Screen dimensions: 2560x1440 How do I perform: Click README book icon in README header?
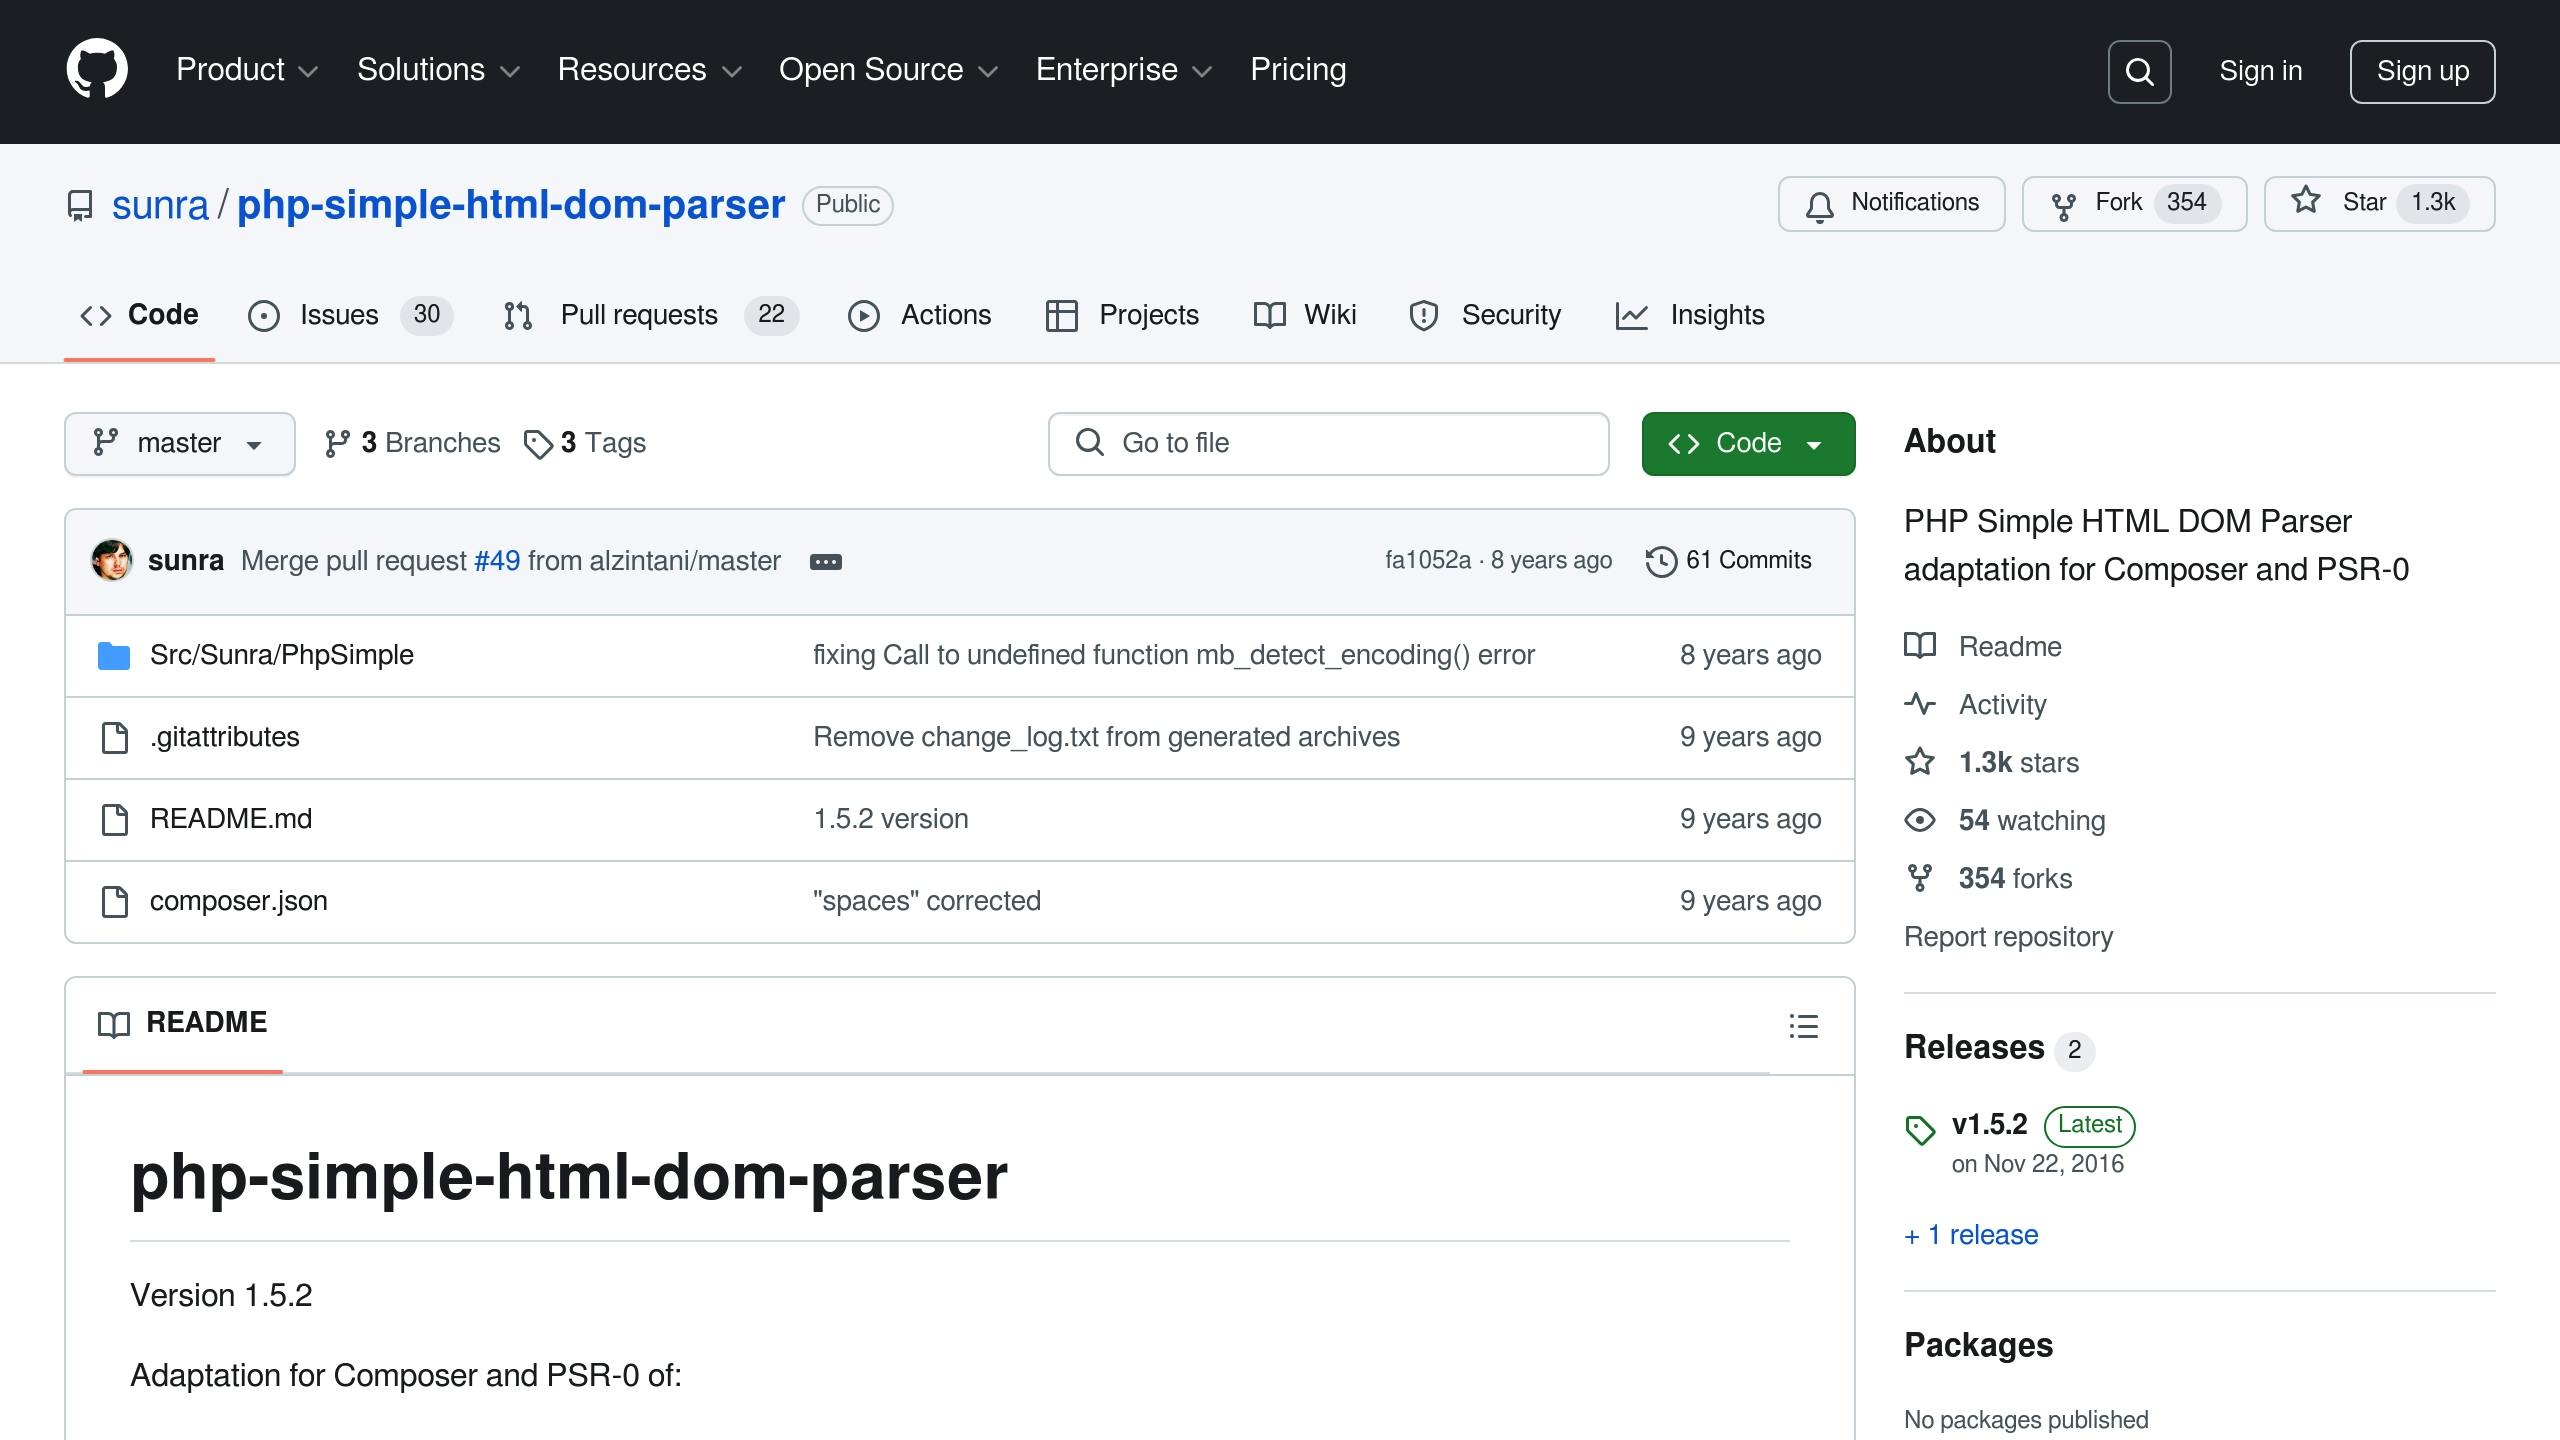[114, 1024]
